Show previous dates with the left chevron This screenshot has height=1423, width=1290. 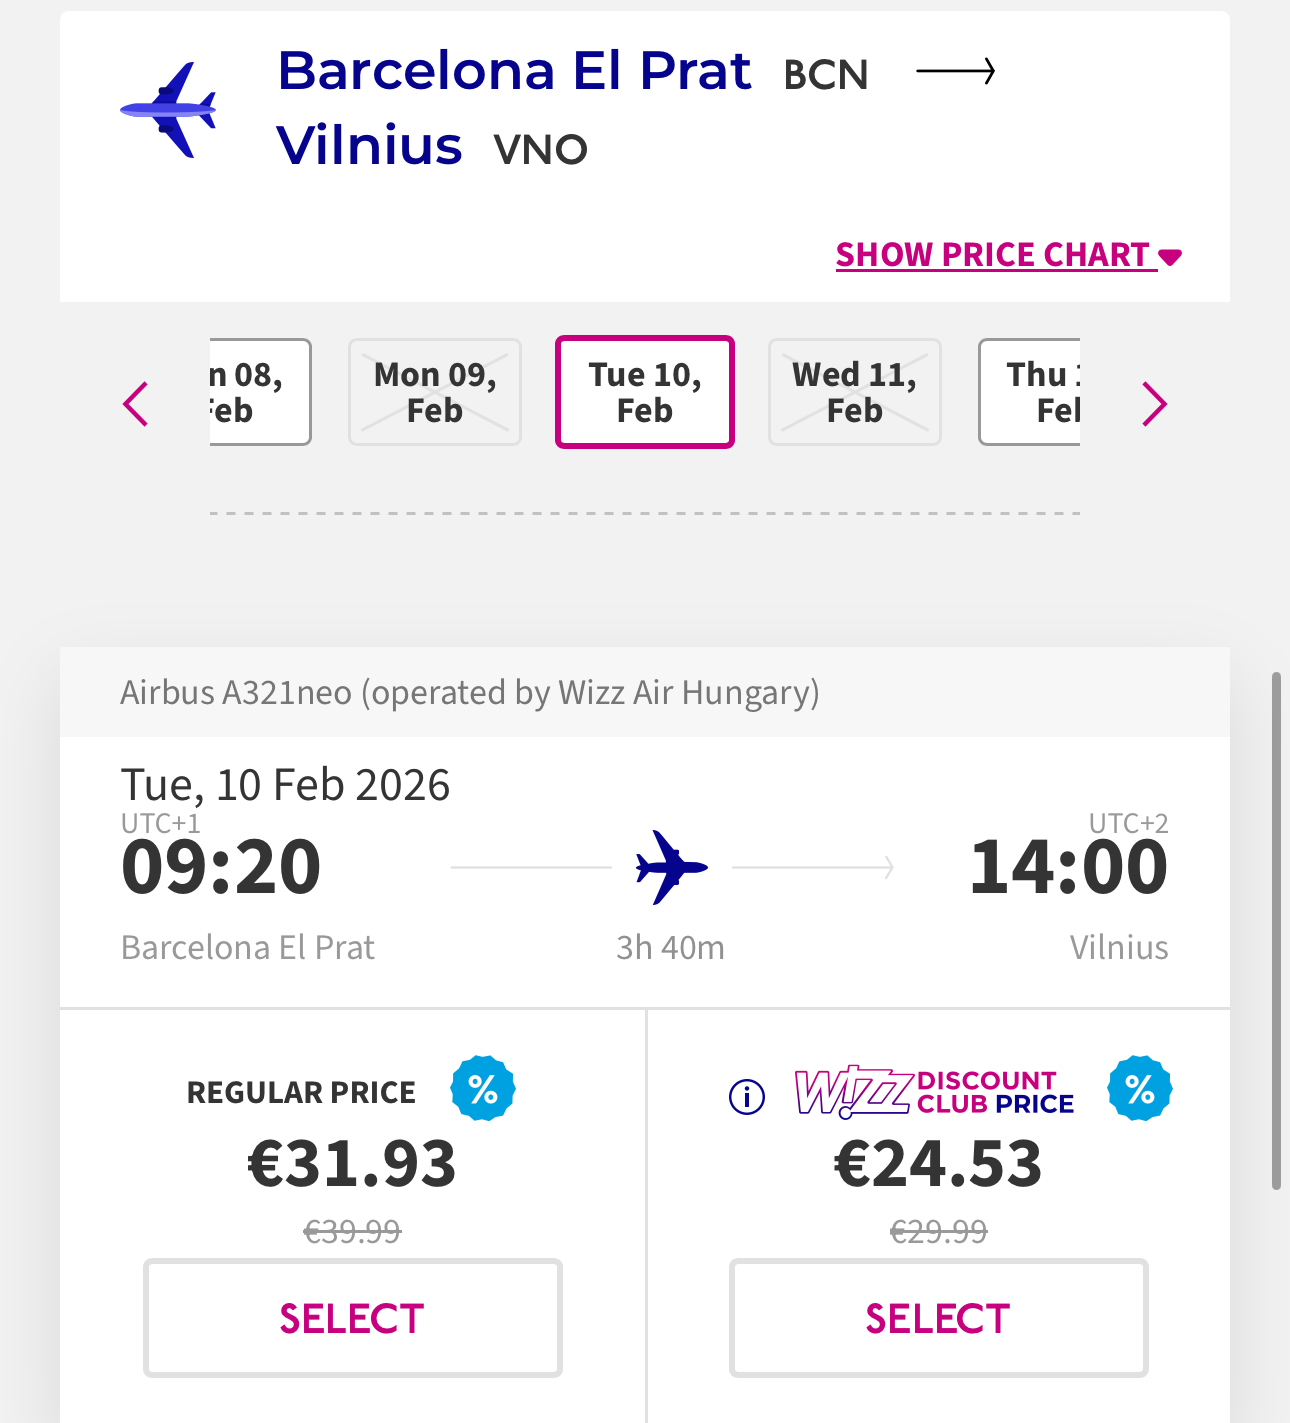pos(136,404)
